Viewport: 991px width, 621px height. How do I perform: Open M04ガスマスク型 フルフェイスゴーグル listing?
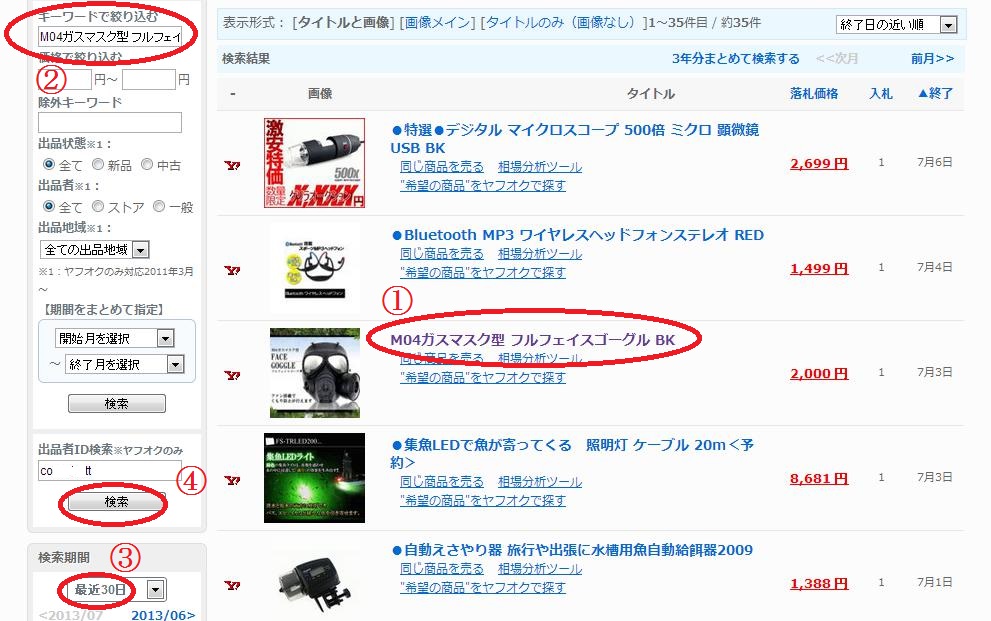pyautogui.click(x=533, y=340)
